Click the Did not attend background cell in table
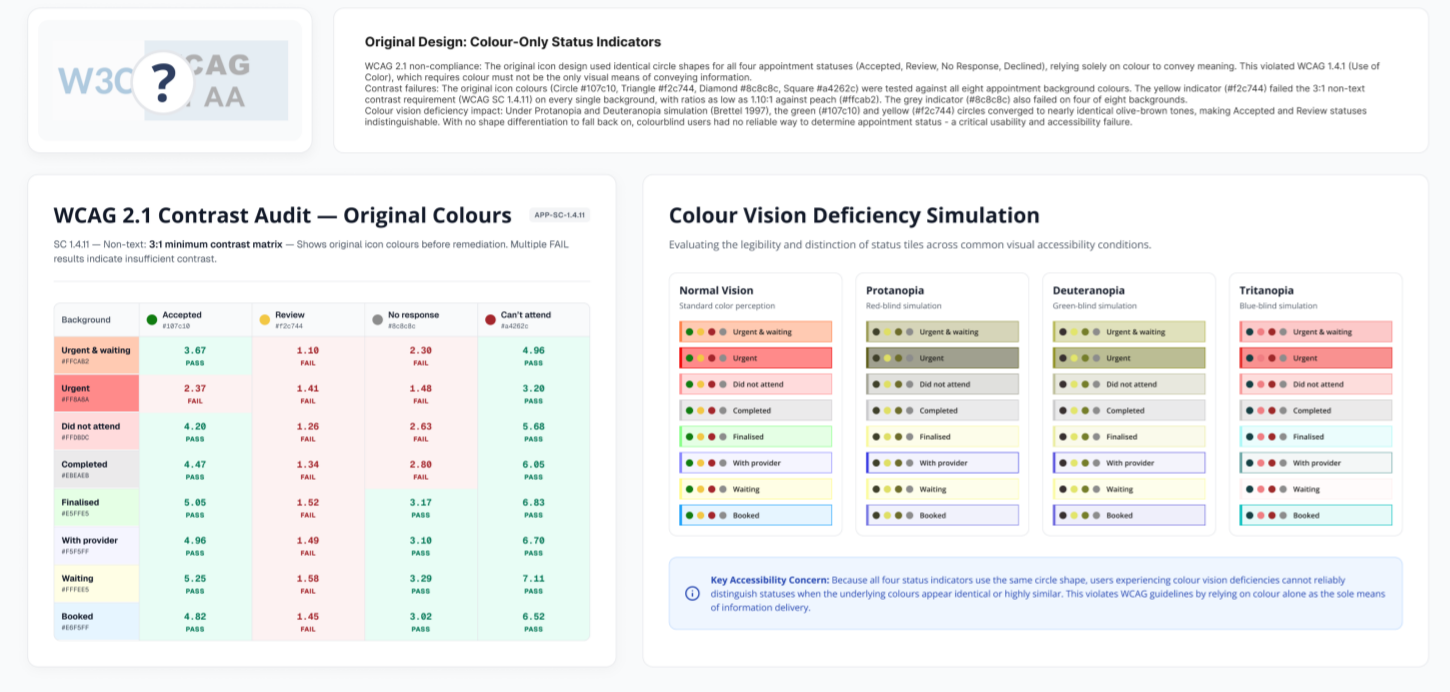Screen dimensions: 1450x692 tap(96, 431)
